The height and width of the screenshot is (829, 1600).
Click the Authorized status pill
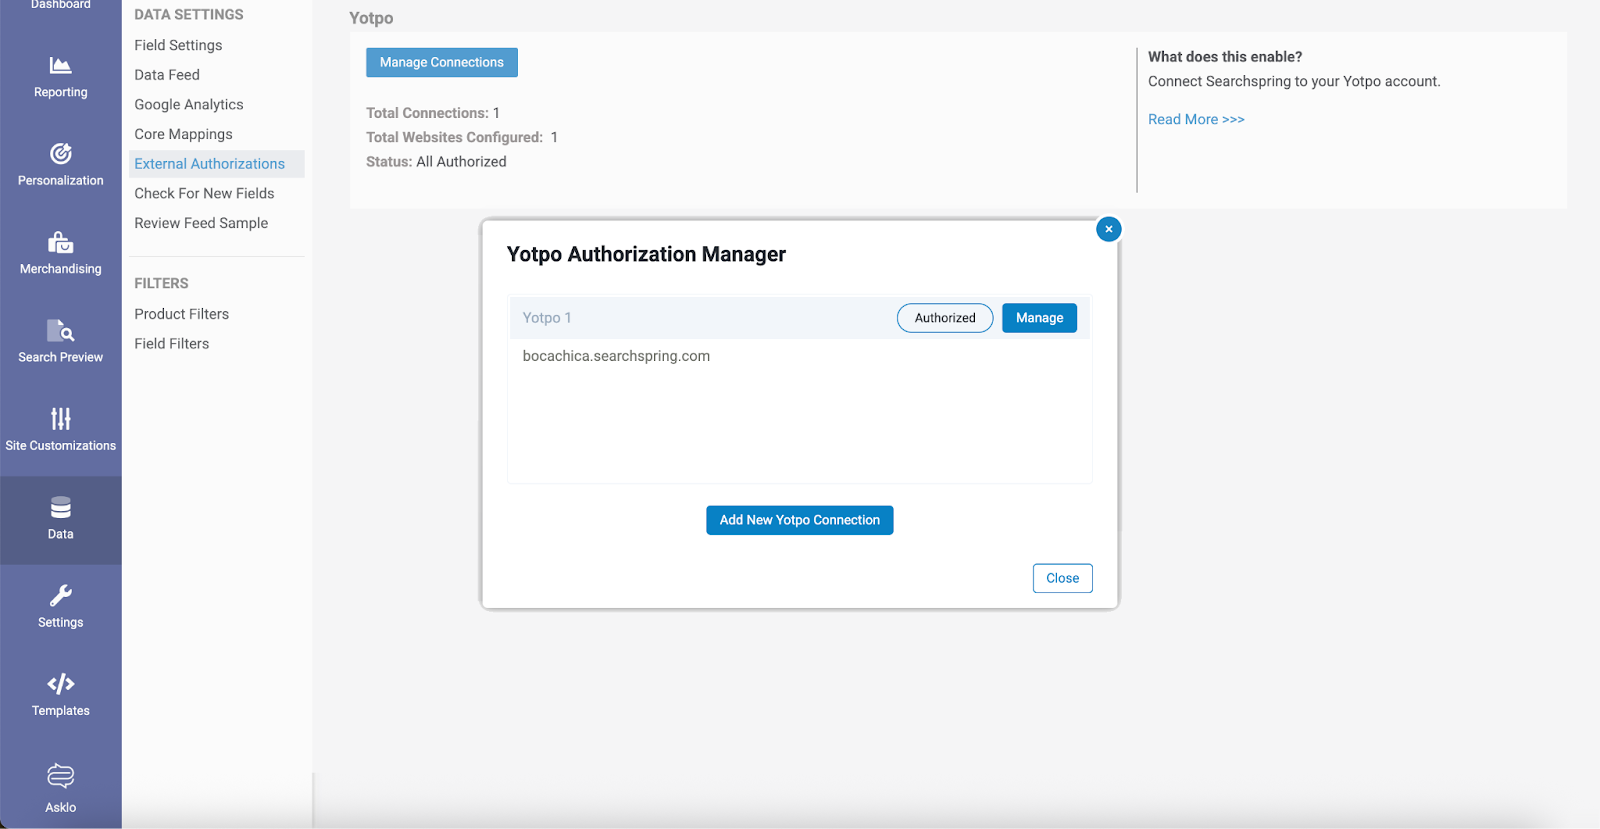pos(945,318)
